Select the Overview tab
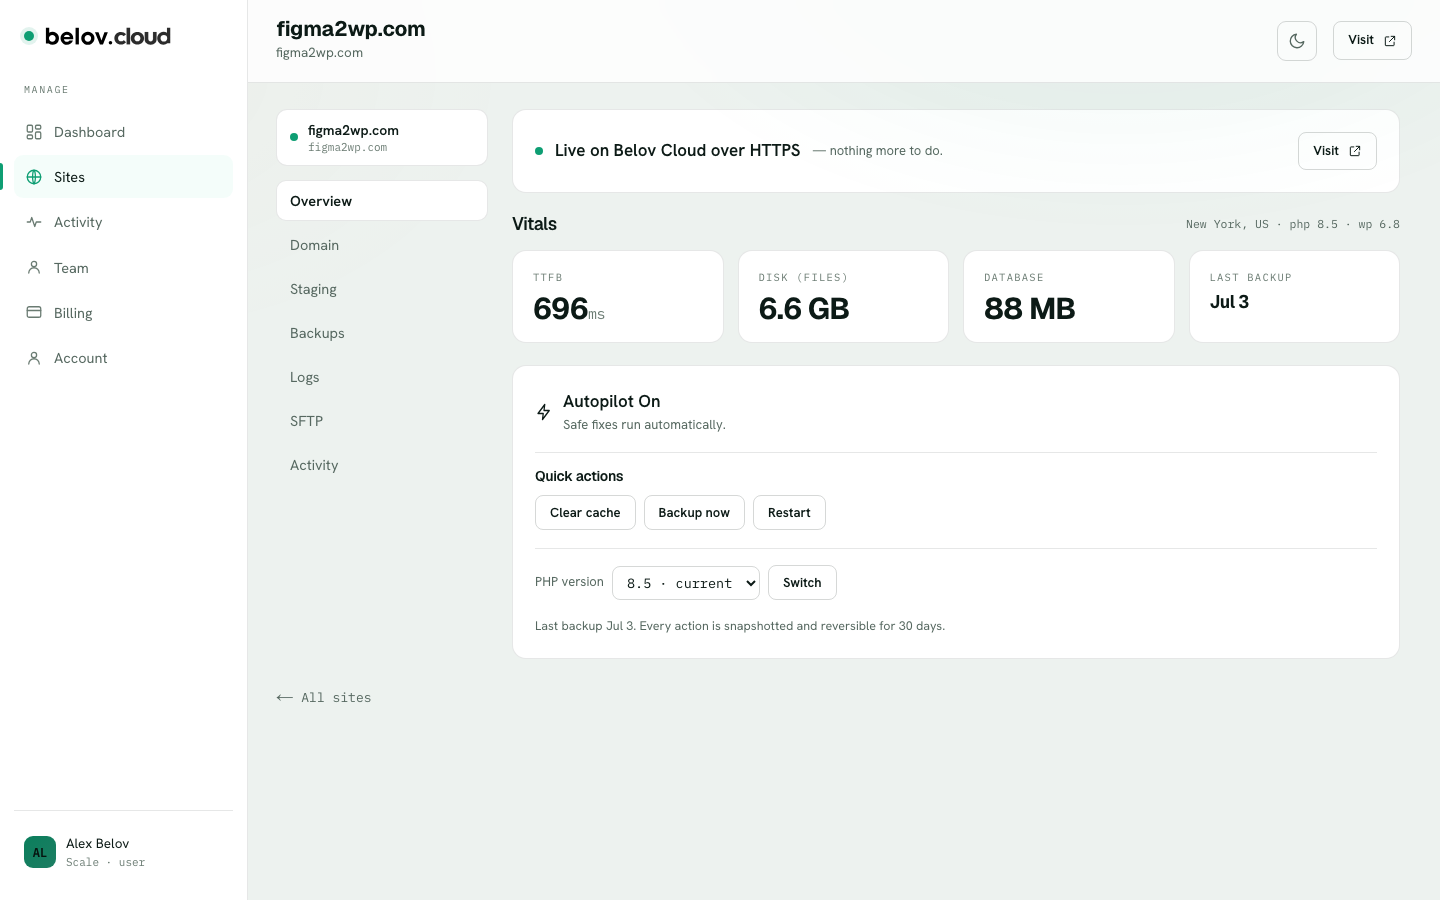Screen dimensions: 1440x900 [382, 201]
